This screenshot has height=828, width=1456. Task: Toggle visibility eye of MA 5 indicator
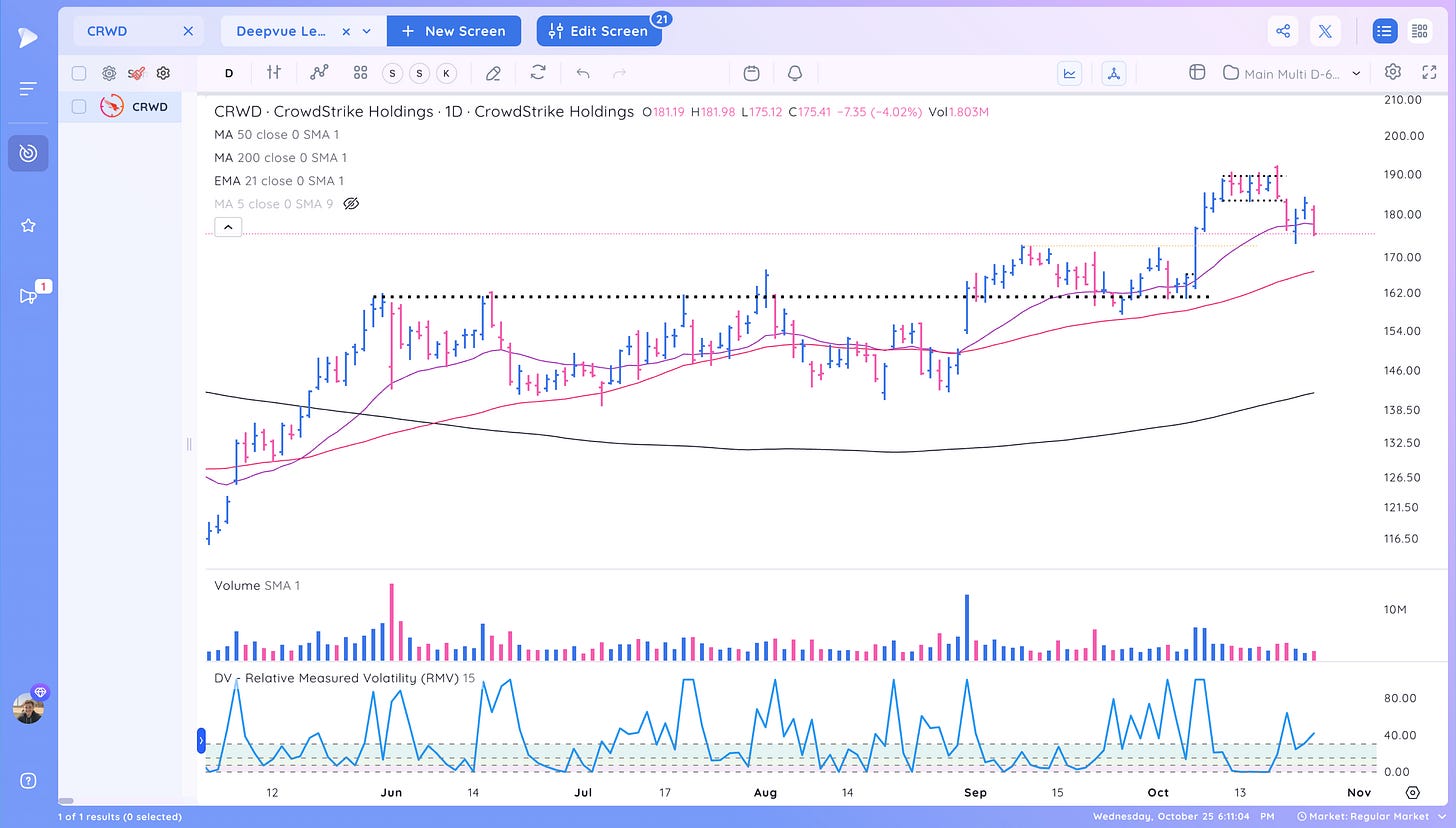(x=351, y=204)
